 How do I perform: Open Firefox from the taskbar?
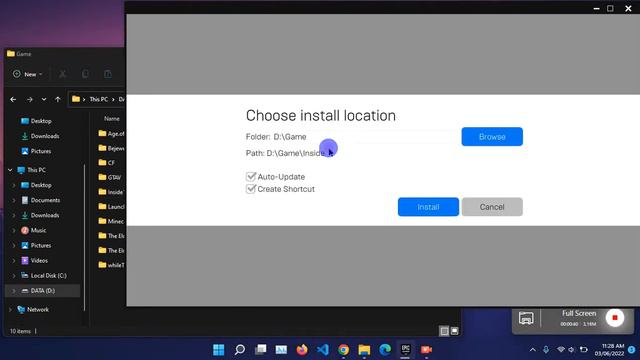click(302, 350)
